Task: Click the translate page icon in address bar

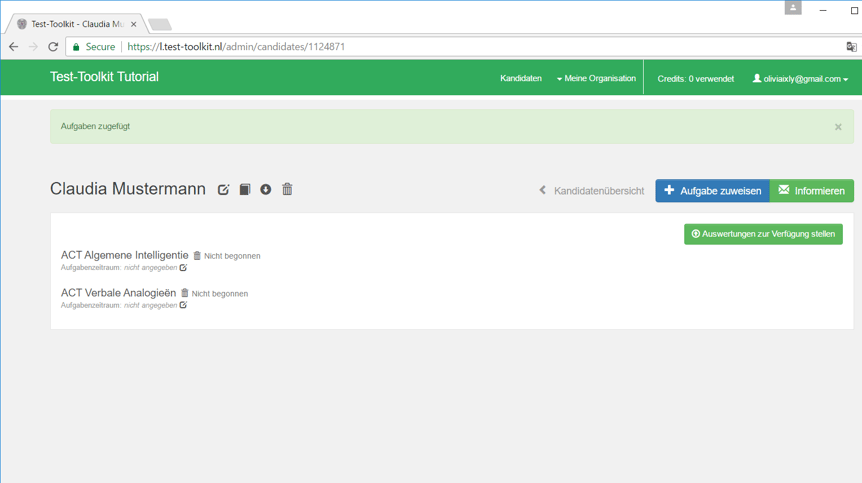Action: [x=851, y=47]
